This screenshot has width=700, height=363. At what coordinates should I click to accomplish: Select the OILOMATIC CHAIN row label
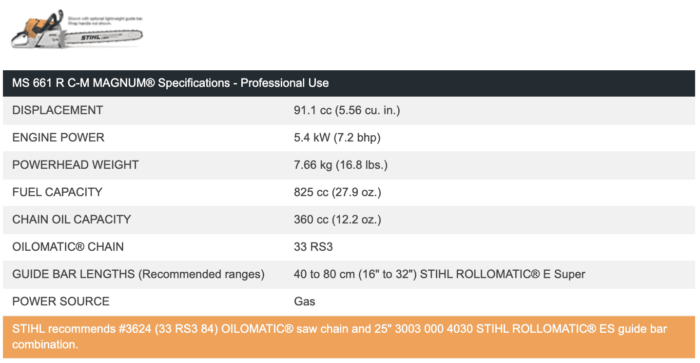click(x=68, y=246)
